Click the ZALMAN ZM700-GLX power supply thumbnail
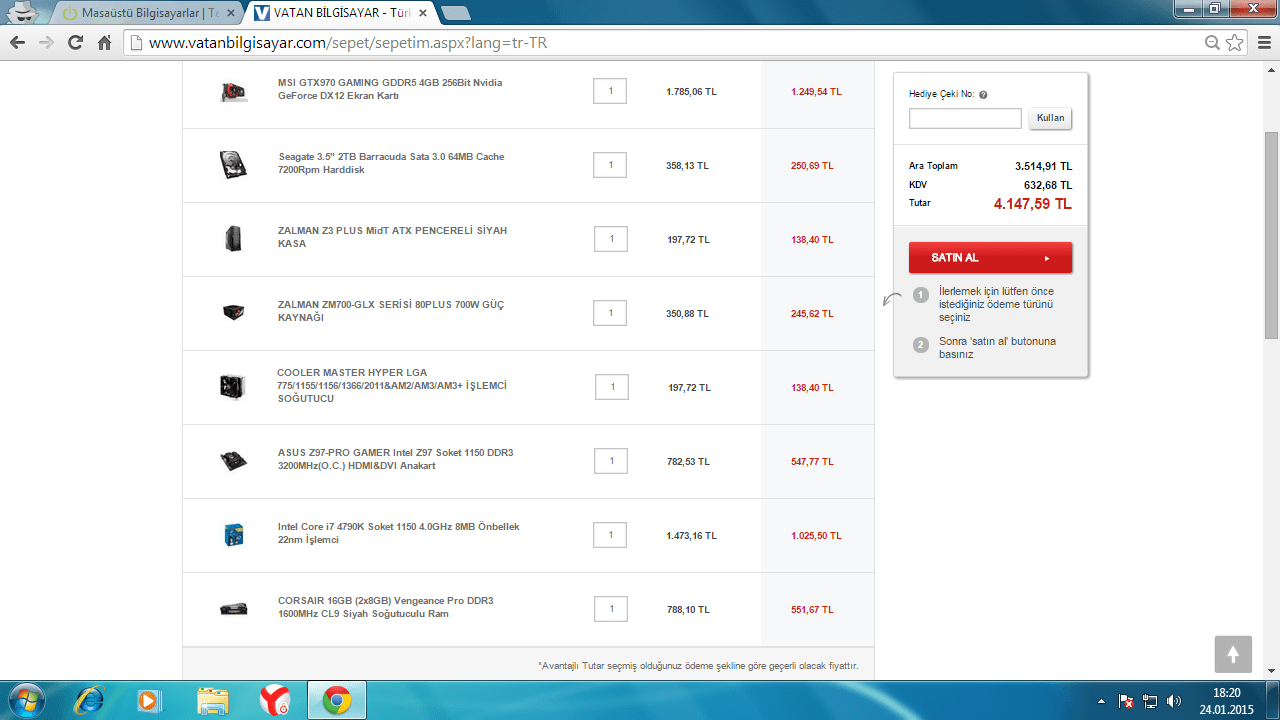Screen dimensions: 1280x720 coord(233,313)
